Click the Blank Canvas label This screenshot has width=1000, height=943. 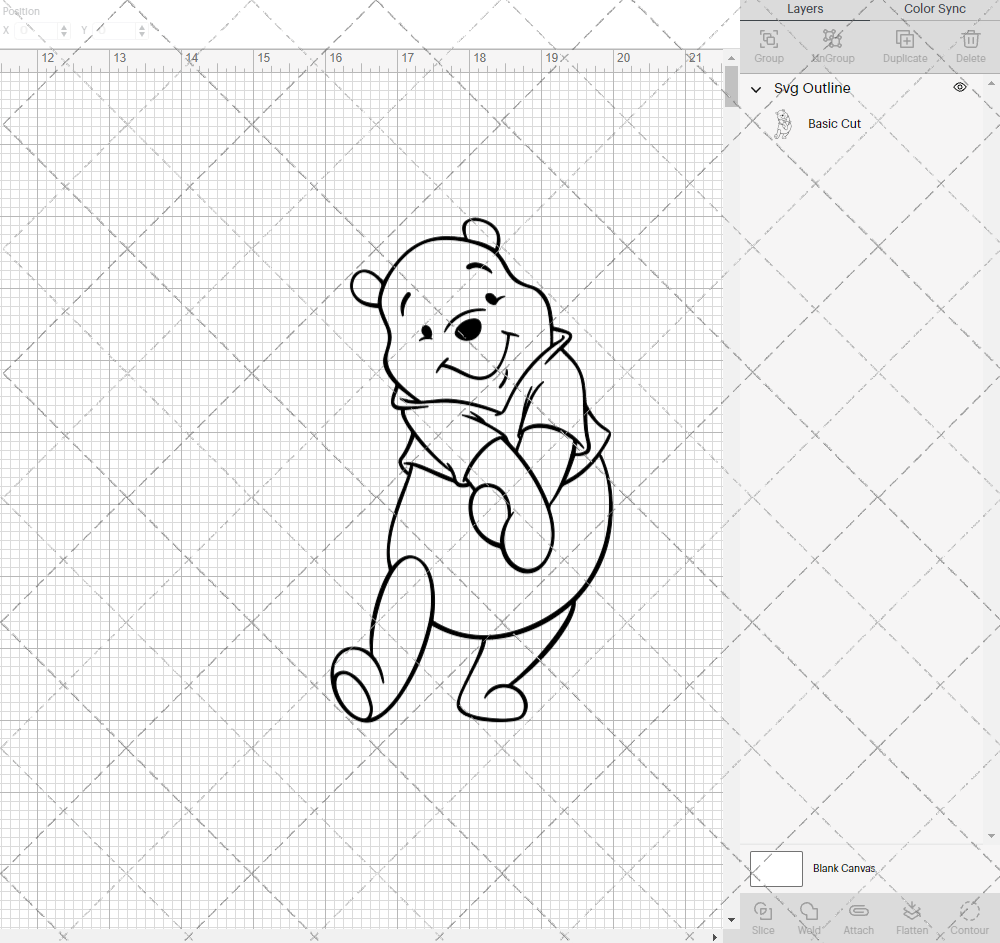[844, 868]
